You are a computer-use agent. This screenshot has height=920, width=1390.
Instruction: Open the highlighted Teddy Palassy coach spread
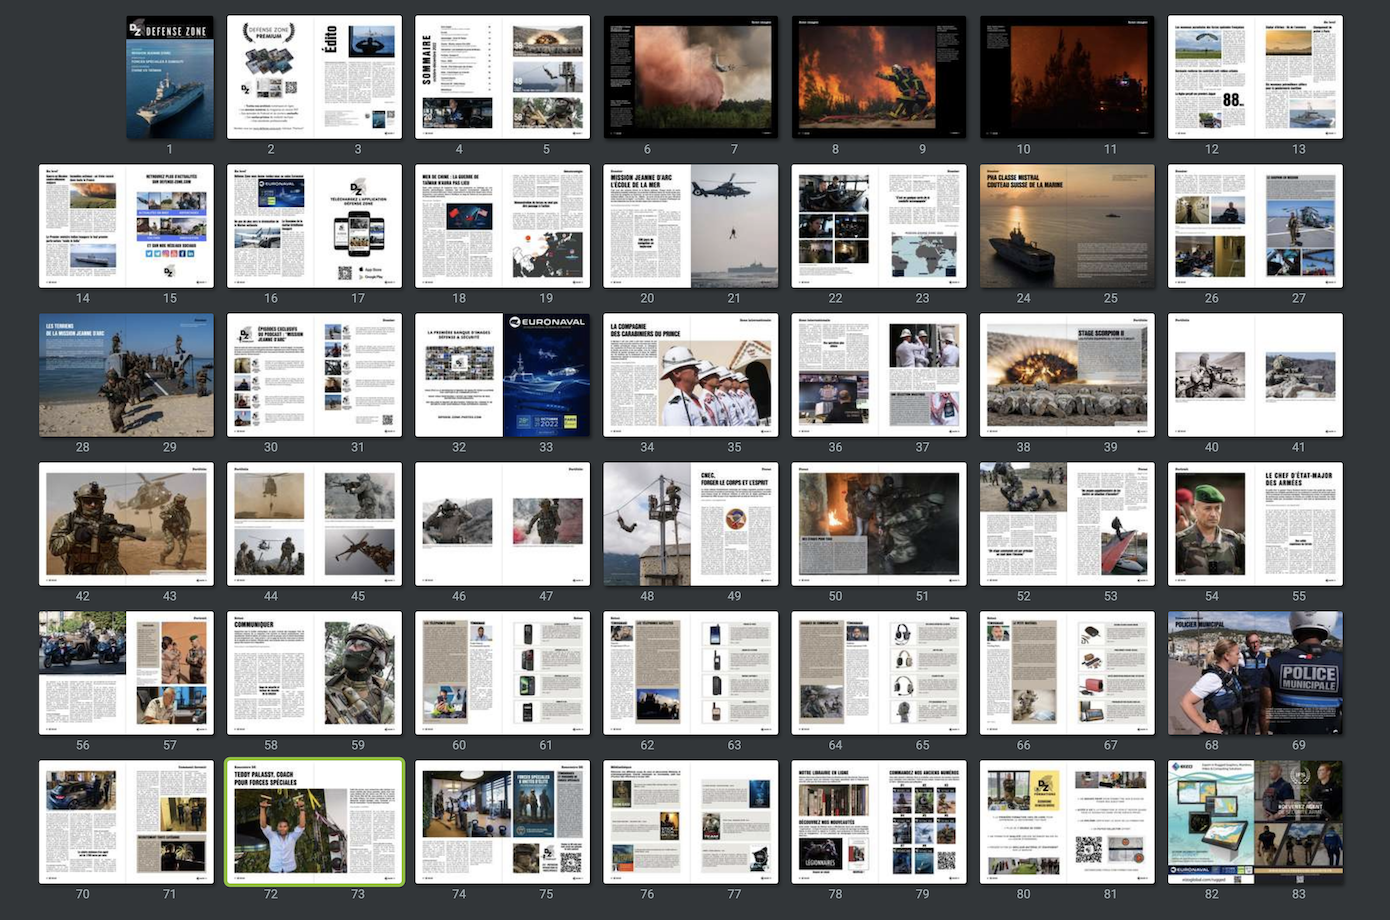[x=314, y=822]
